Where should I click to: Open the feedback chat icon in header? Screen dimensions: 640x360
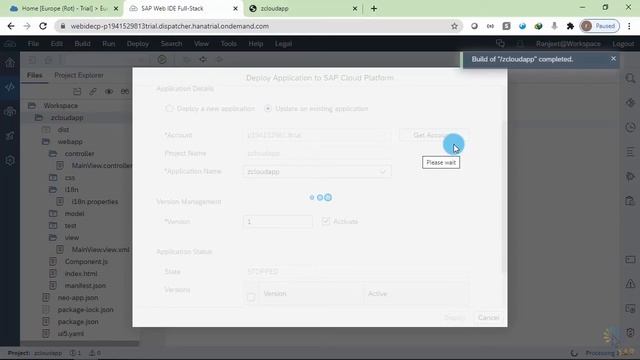tap(500, 44)
